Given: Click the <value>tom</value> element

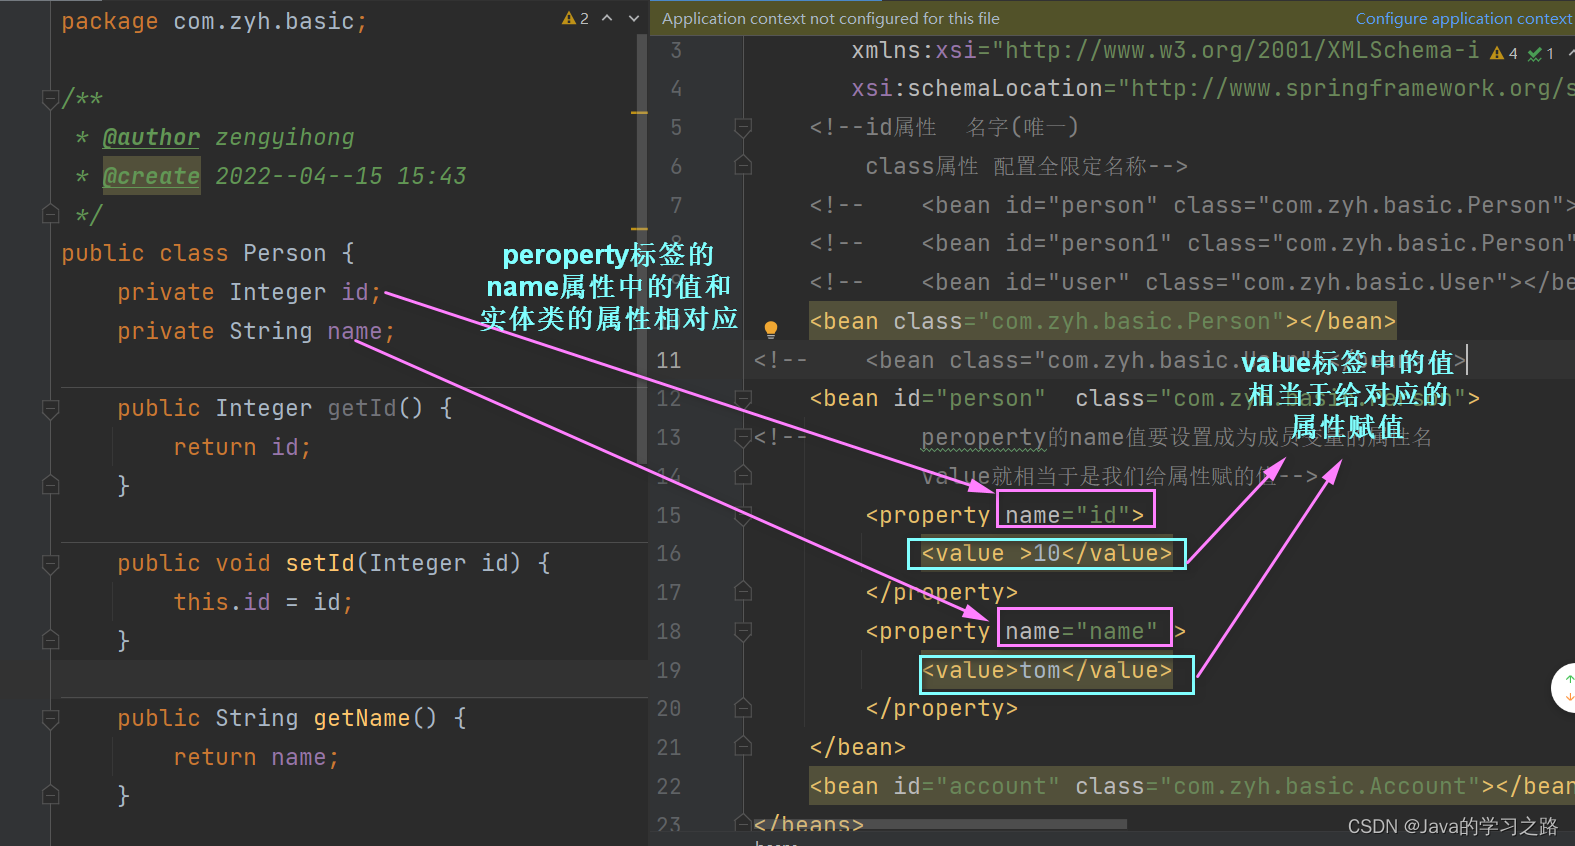Looking at the screenshot, I should coord(1046,670).
